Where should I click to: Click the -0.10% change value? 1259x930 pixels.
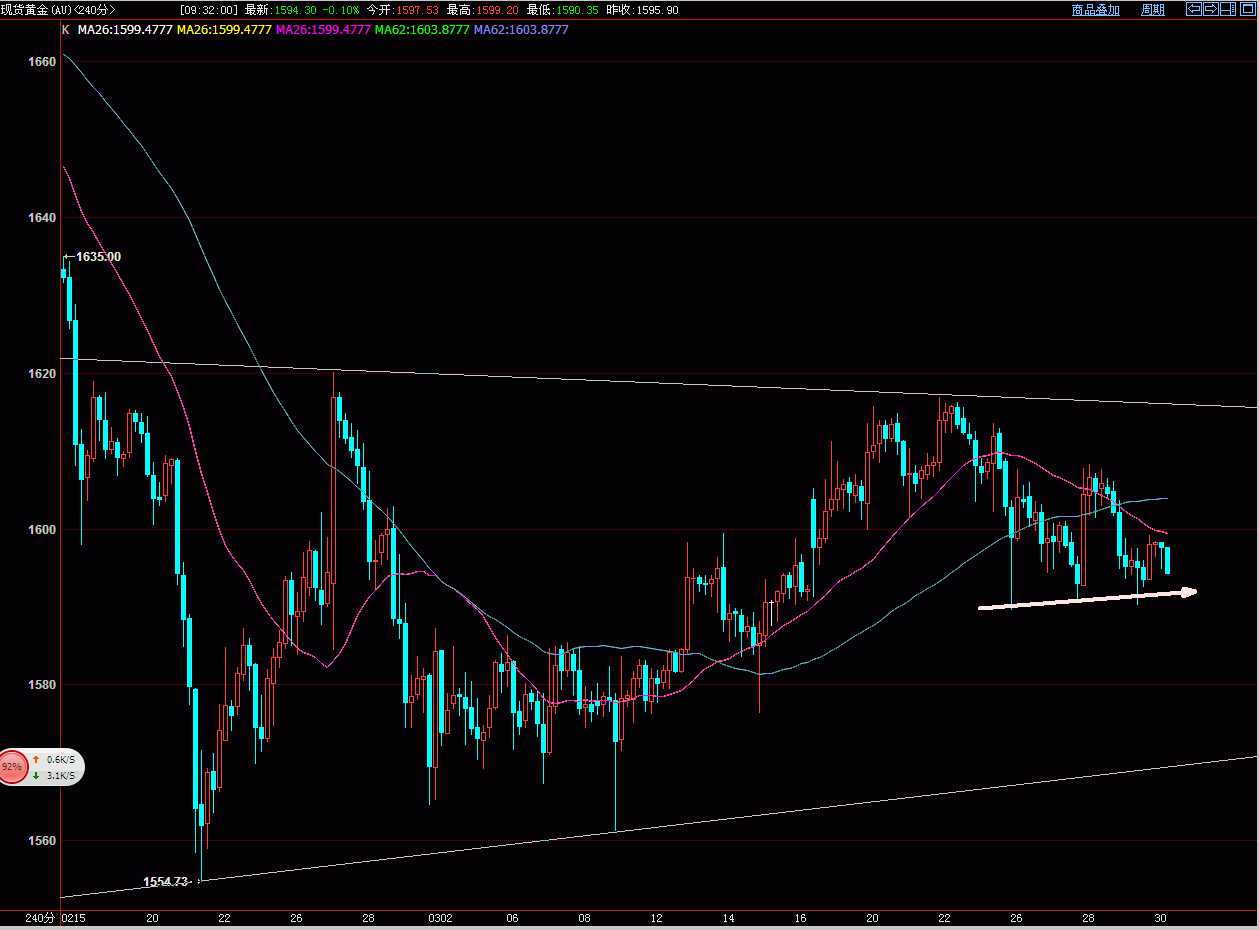tap(340, 9)
